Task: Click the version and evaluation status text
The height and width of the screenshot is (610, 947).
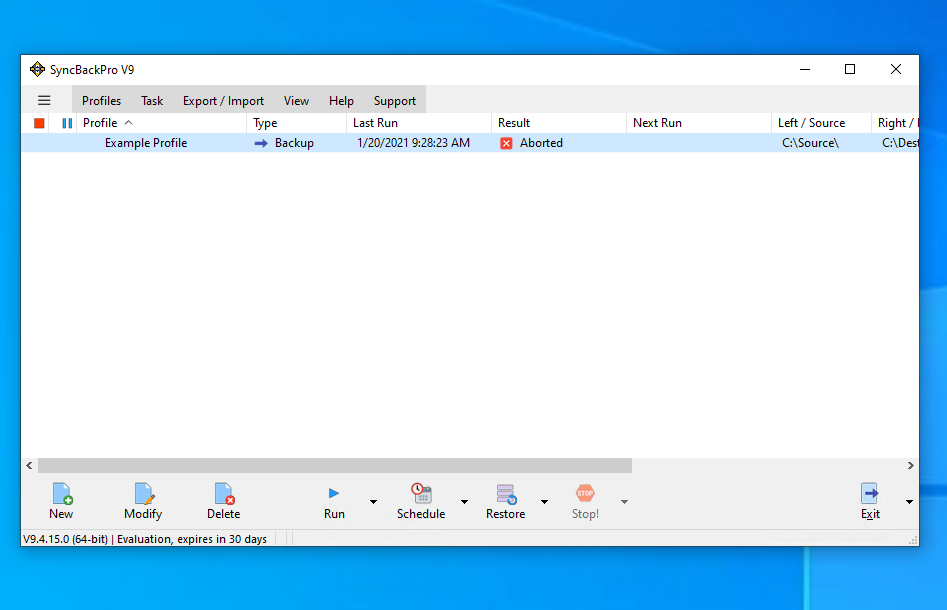Action: [x=145, y=539]
